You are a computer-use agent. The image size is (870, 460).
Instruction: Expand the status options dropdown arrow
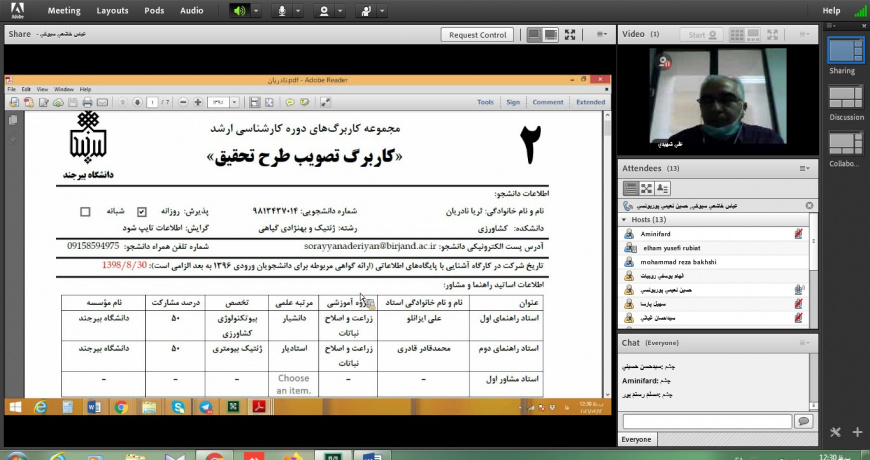click(382, 11)
